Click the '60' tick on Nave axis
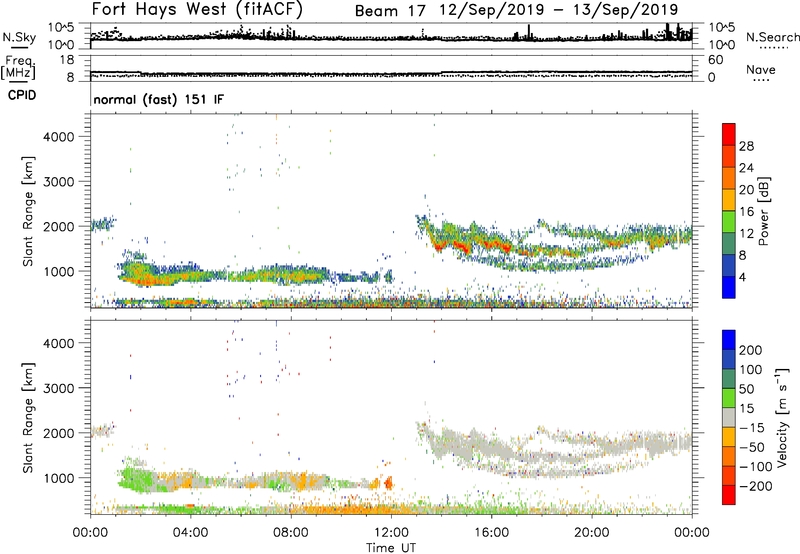The image size is (800, 554). [715, 60]
